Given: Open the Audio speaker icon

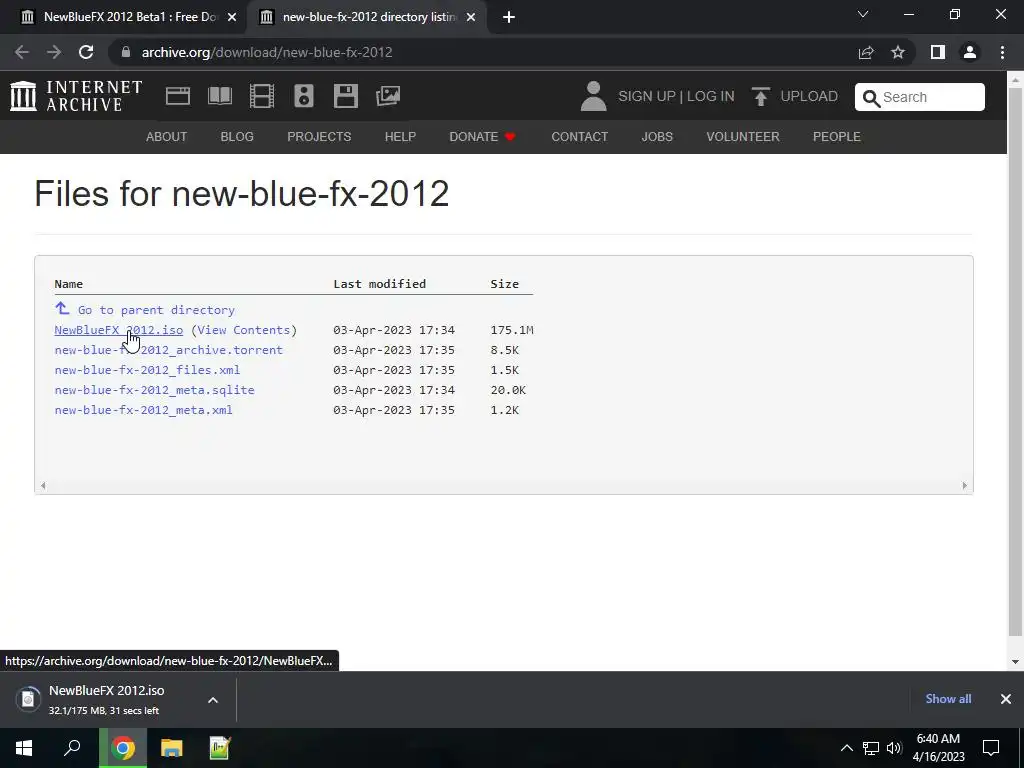Looking at the screenshot, I should (304, 96).
